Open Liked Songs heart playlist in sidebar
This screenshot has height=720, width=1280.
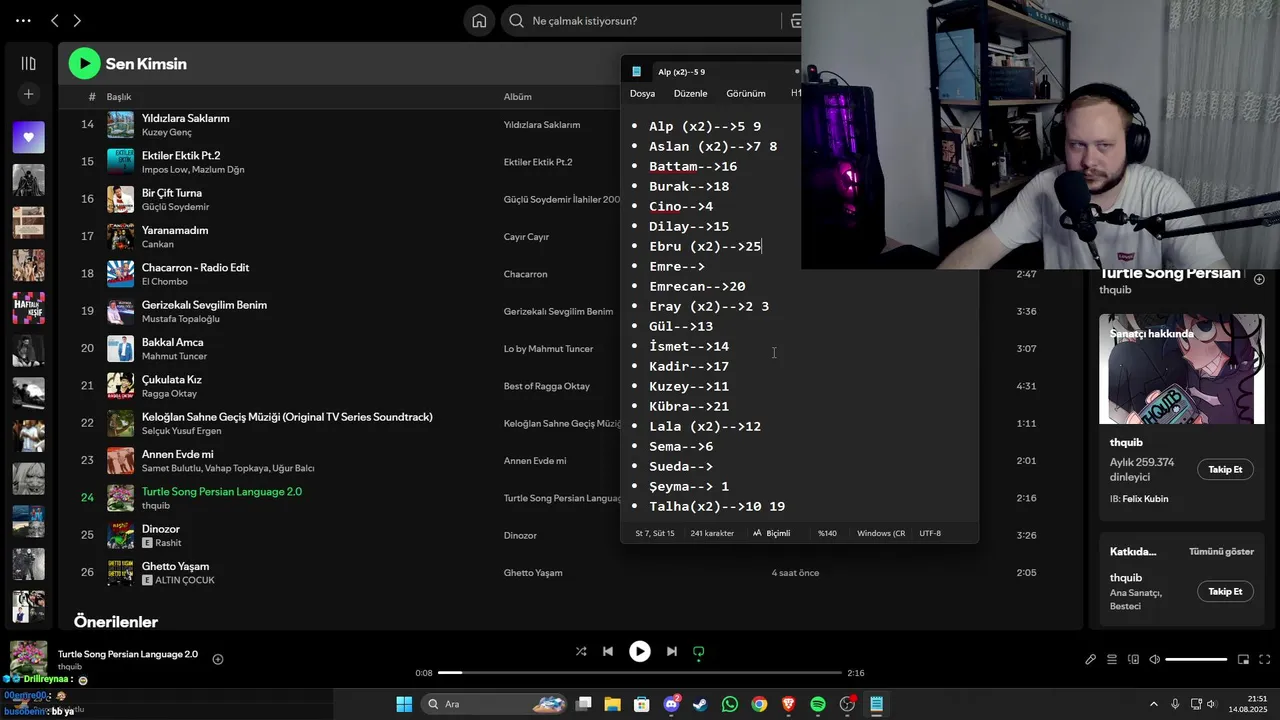[x=28, y=137]
